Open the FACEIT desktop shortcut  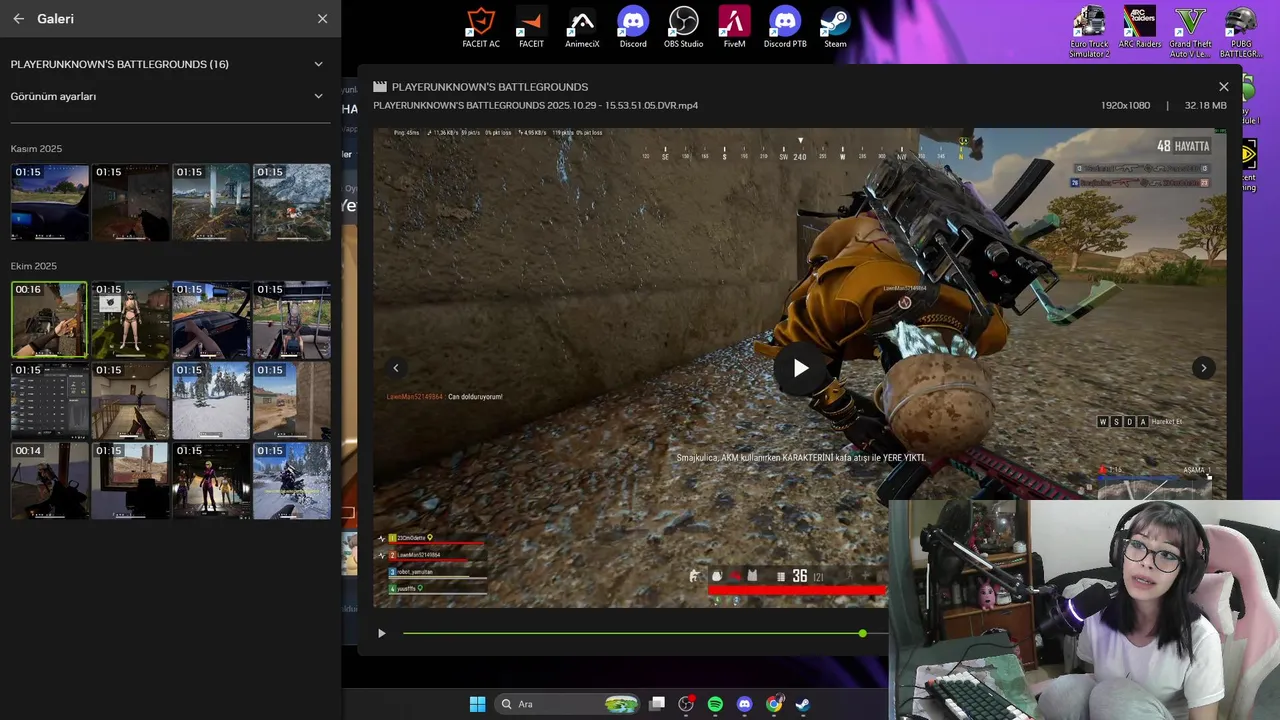pyautogui.click(x=532, y=27)
